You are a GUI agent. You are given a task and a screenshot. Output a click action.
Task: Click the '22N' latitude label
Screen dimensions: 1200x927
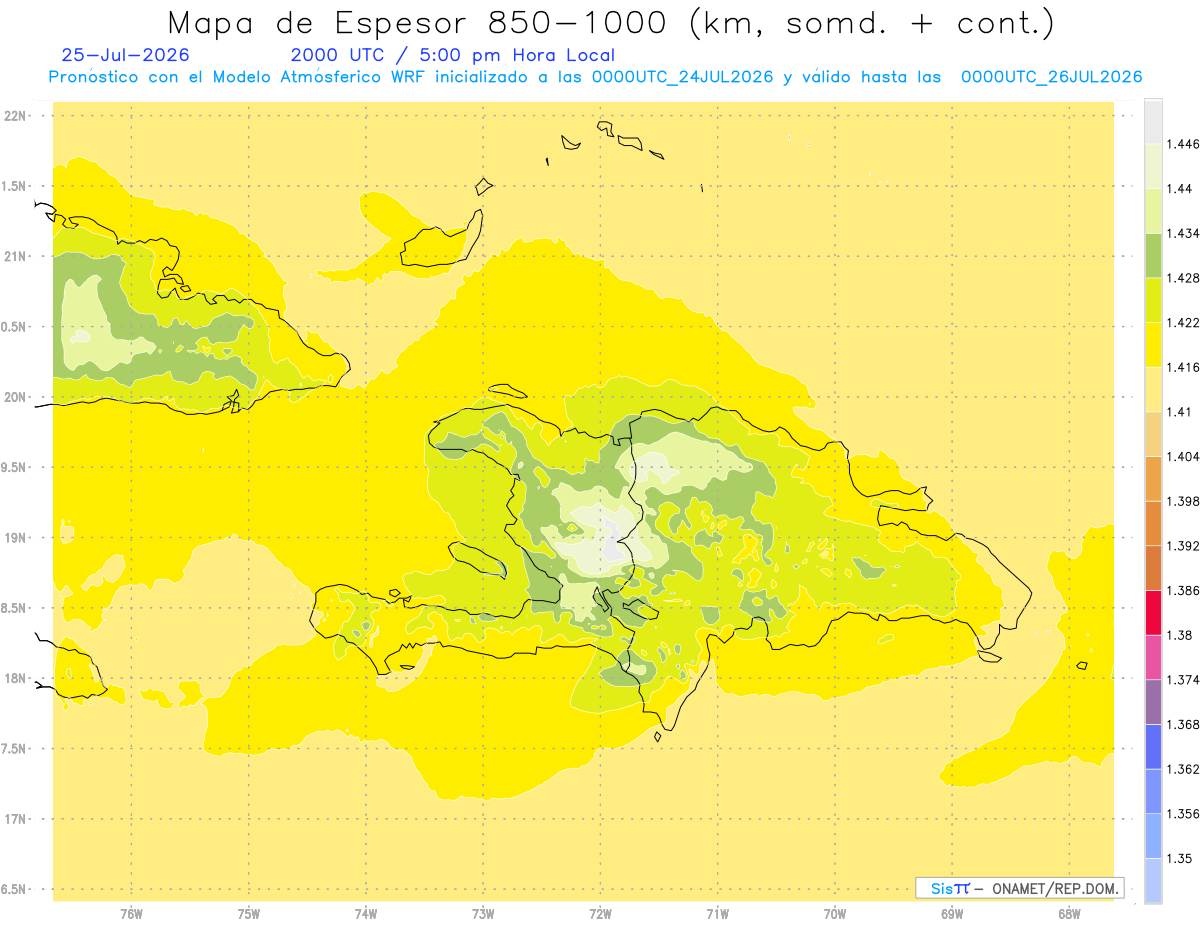tap(14, 116)
